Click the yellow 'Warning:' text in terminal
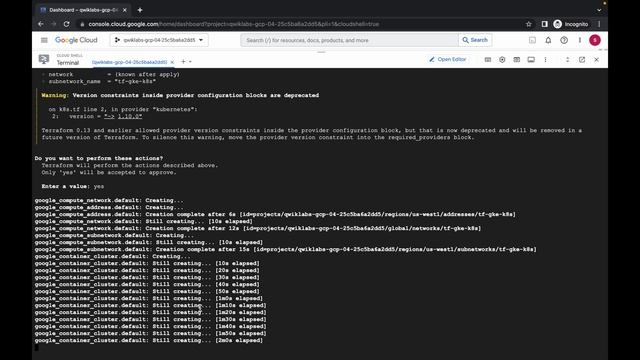Screen dimensions: 640x360 55,95
